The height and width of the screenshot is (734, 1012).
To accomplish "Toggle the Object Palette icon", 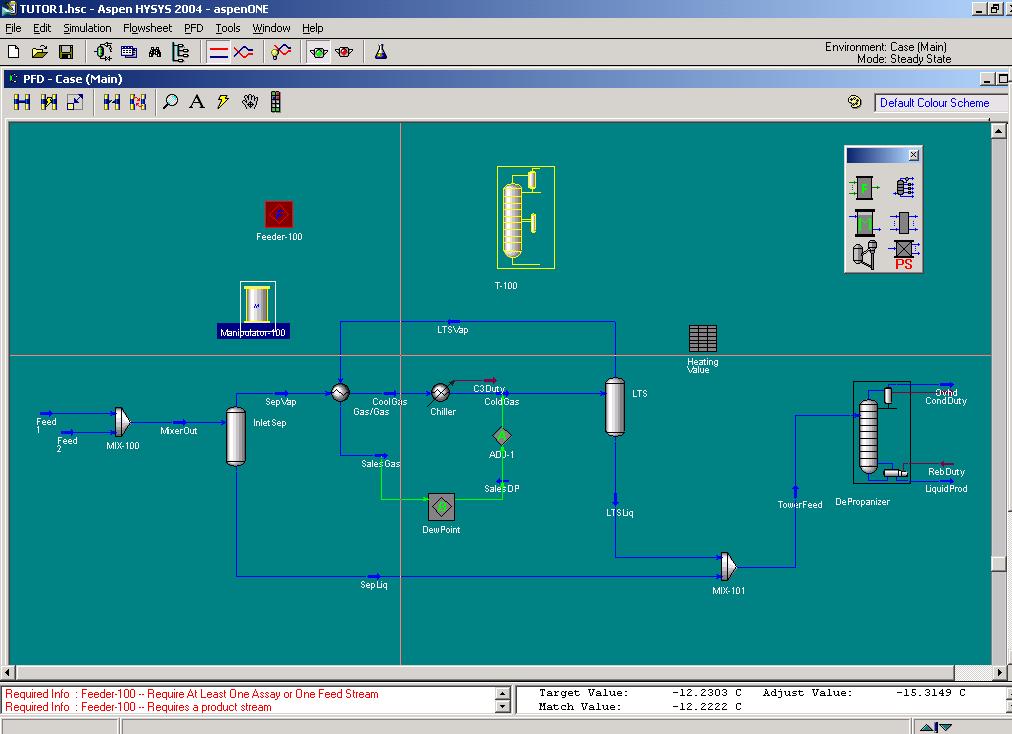I will (276, 102).
